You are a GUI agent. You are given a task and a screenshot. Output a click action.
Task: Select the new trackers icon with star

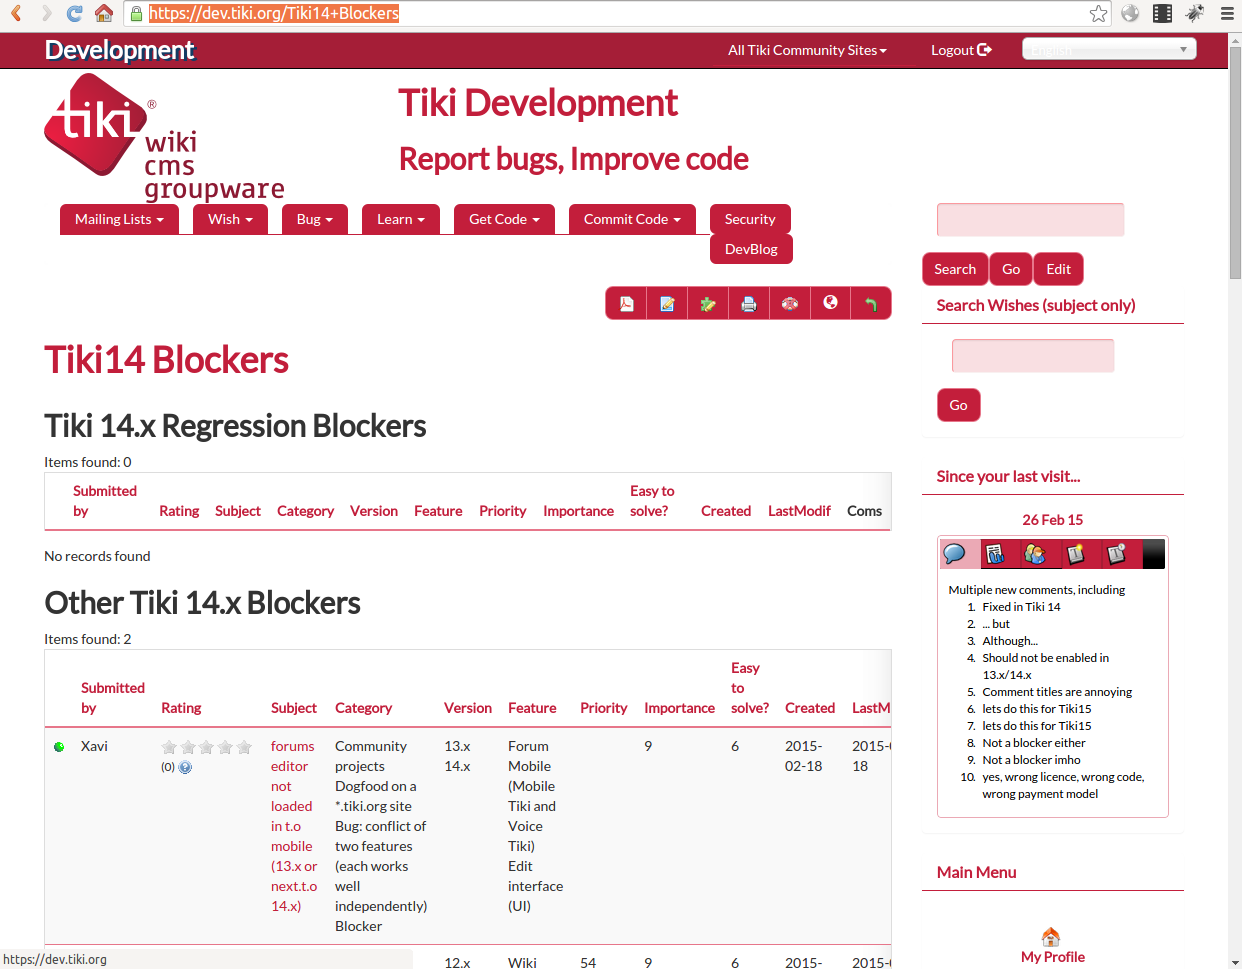click(x=1076, y=554)
